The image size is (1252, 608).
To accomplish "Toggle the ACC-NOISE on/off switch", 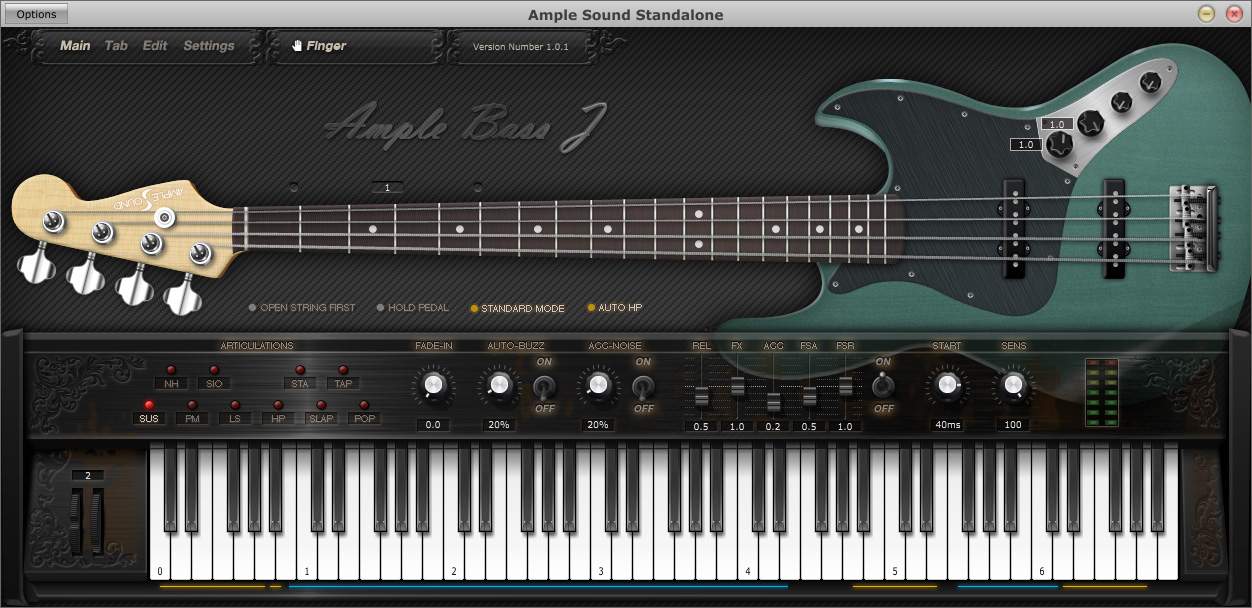I will click(643, 386).
